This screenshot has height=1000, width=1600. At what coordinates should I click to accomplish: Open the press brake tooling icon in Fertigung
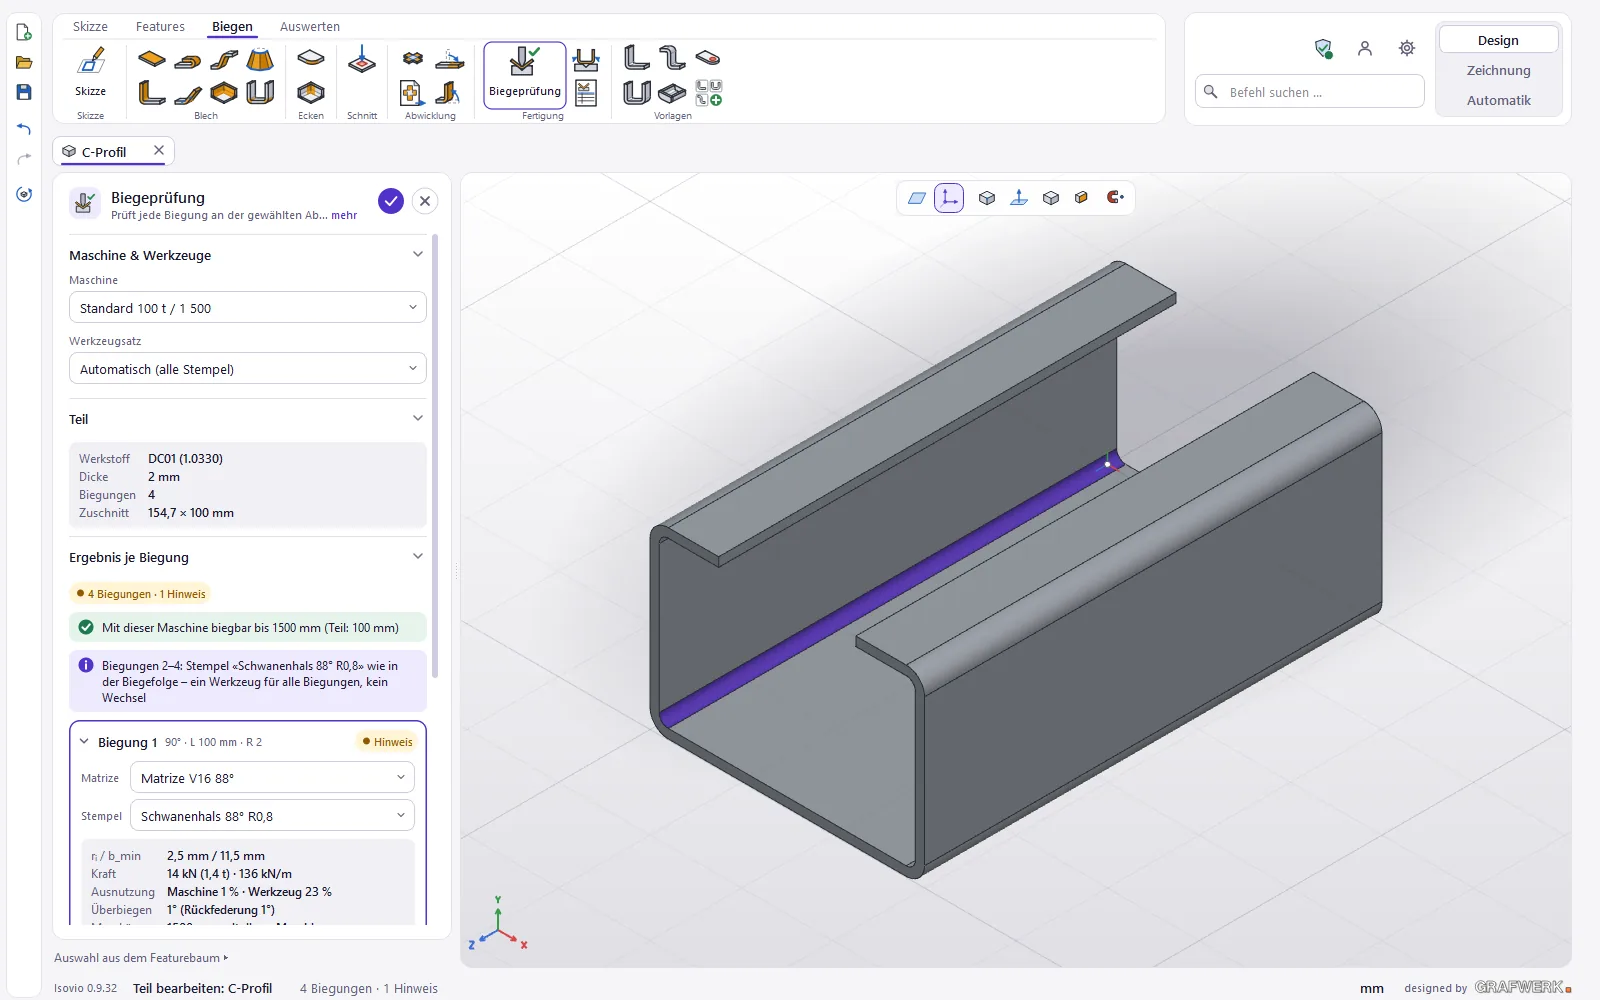pyautogui.click(x=586, y=59)
